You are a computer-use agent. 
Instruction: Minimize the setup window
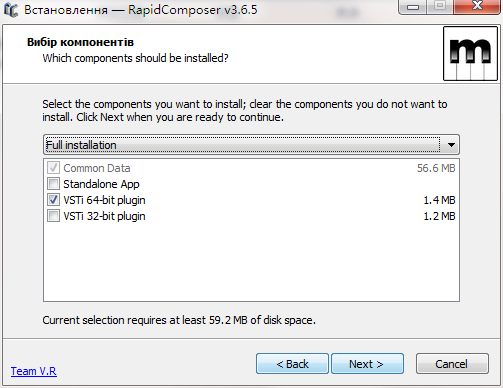click(413, 7)
